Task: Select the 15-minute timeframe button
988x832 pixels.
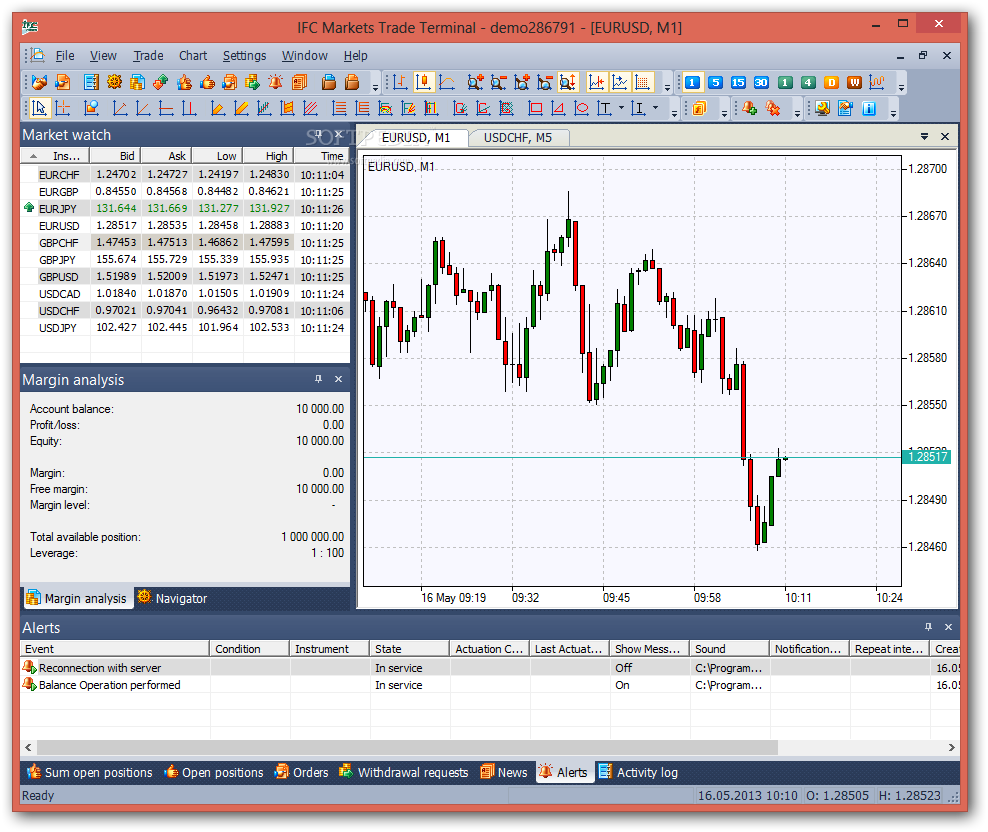Action: 738,83
